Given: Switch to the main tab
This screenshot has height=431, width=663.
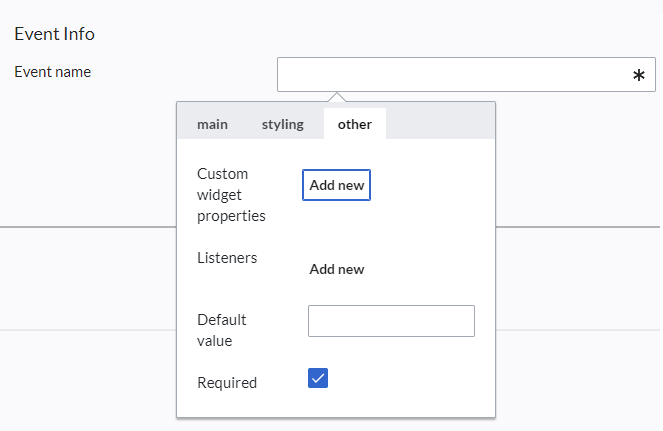Looking at the screenshot, I should pos(212,124).
